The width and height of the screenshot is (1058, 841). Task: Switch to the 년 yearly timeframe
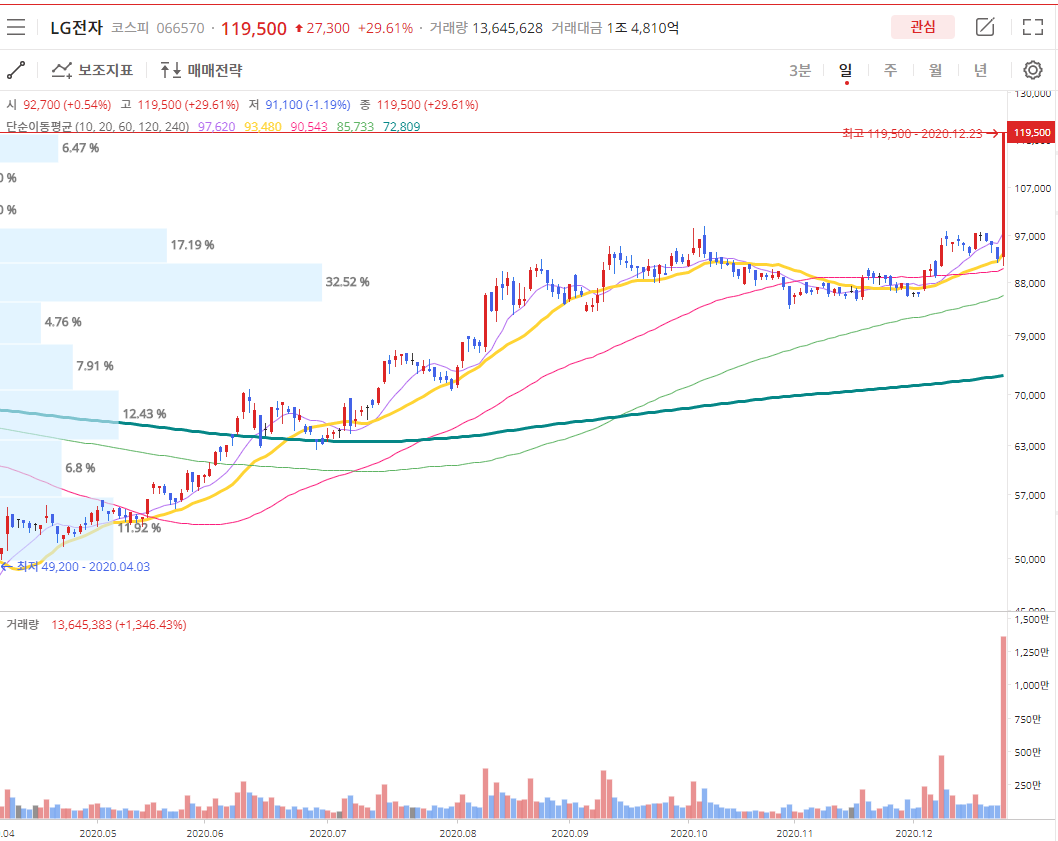pos(980,70)
